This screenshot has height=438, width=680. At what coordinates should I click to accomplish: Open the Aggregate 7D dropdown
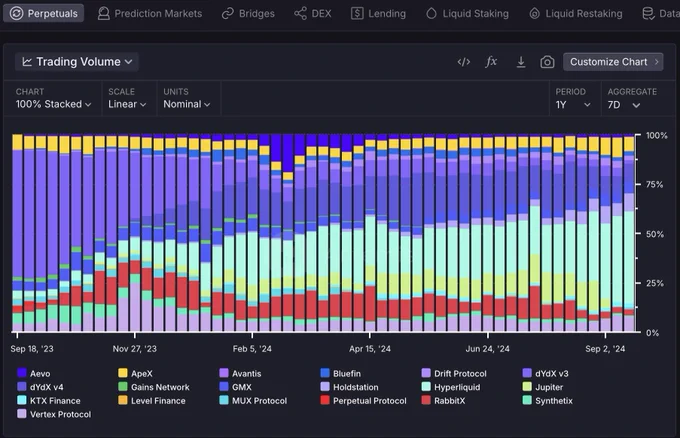624,105
